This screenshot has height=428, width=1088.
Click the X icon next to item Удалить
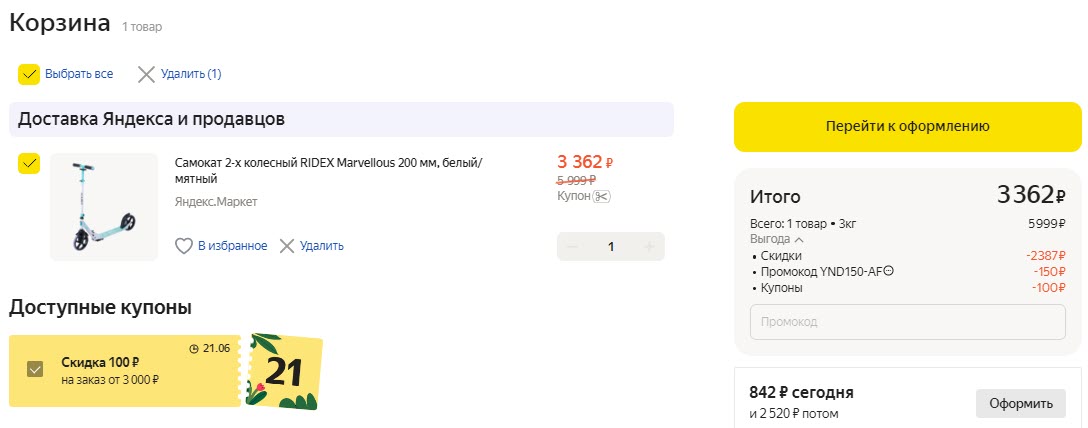[x=288, y=246]
